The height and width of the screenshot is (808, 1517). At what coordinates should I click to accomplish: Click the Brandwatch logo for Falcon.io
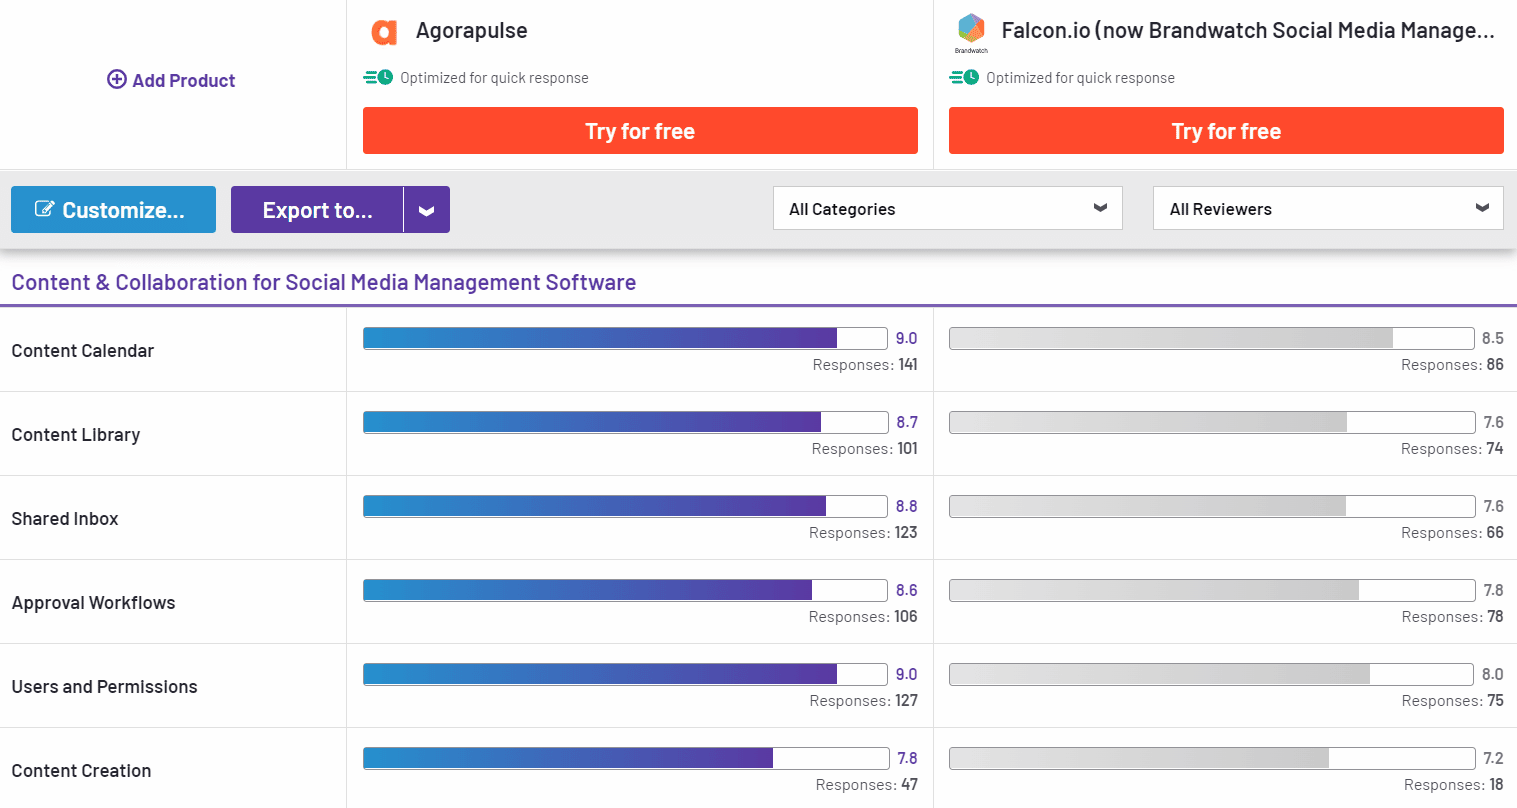(x=969, y=27)
